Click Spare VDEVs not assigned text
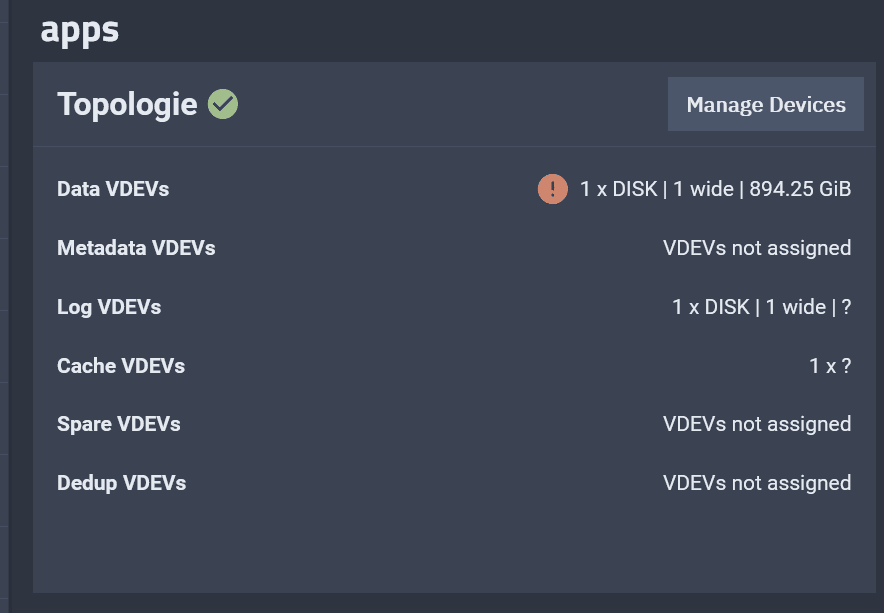Image resolution: width=884 pixels, height=613 pixels. (757, 424)
